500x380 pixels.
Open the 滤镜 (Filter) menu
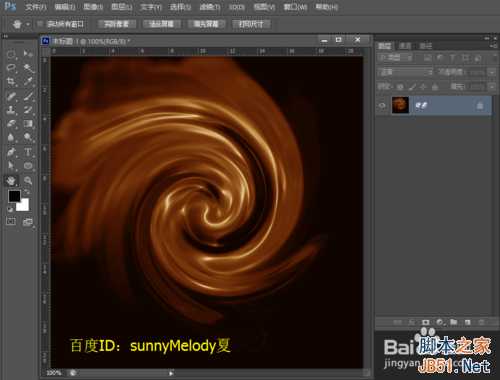210,7
